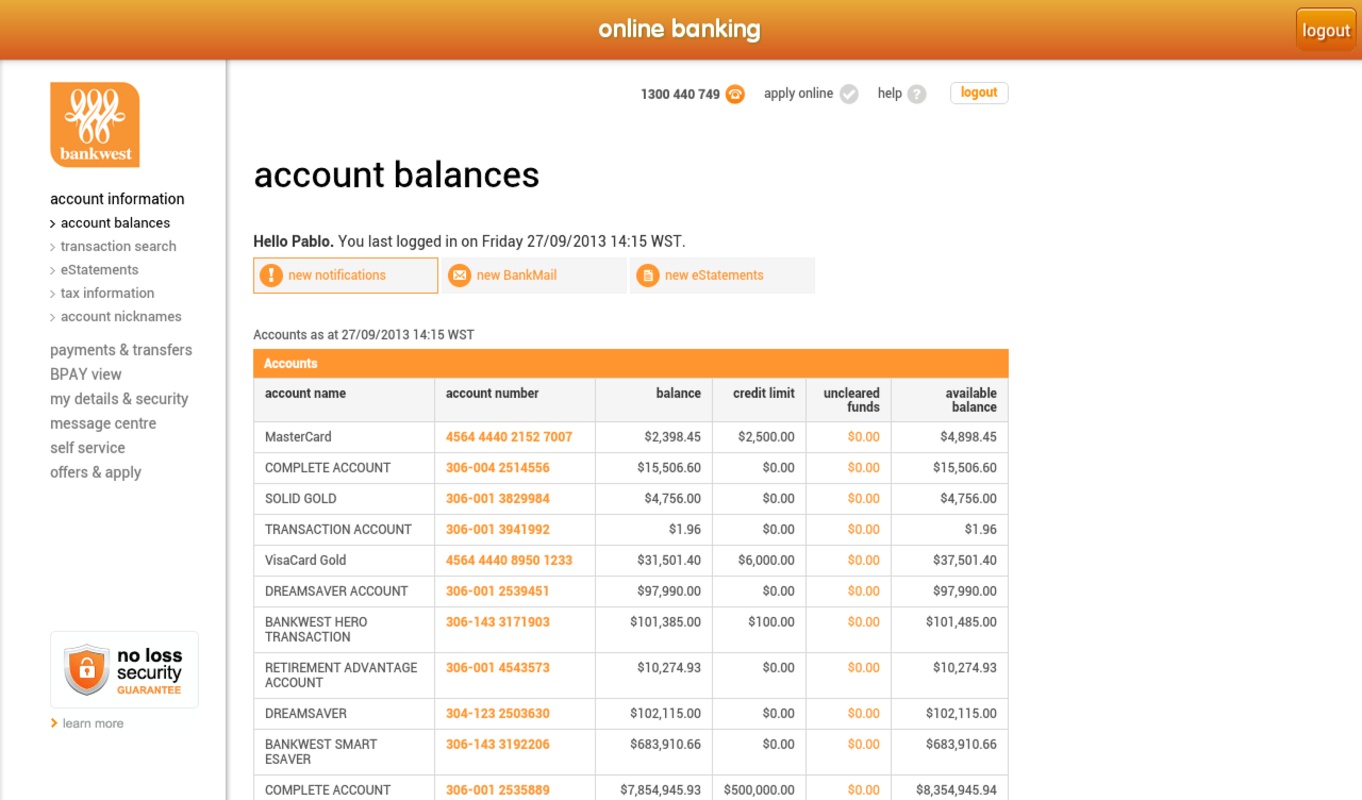Click the MasterCard account name
The image size is (1362, 800).
tap(298, 437)
